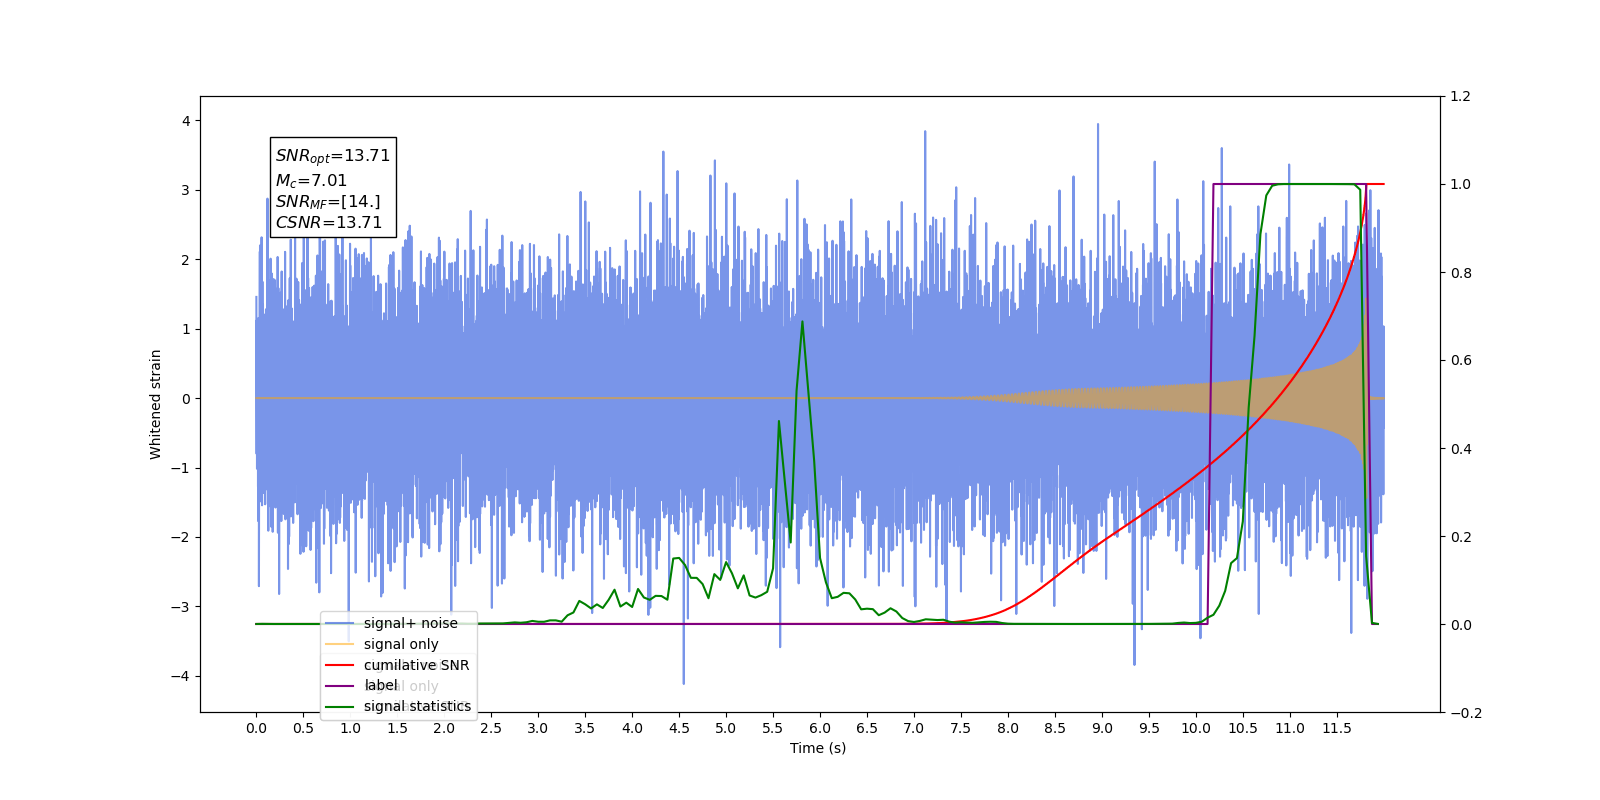Image resolution: width=1600 pixels, height=800 pixels.
Task: Click the 3.5 tick on the time axis
Action: tap(585, 728)
